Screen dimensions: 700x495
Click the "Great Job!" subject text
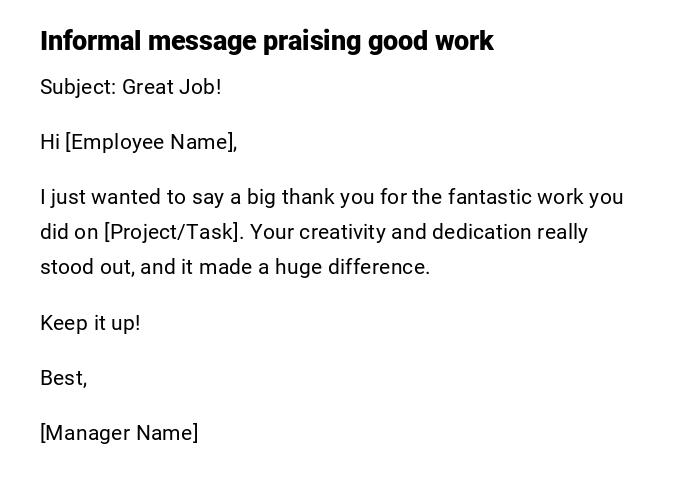pos(172,87)
